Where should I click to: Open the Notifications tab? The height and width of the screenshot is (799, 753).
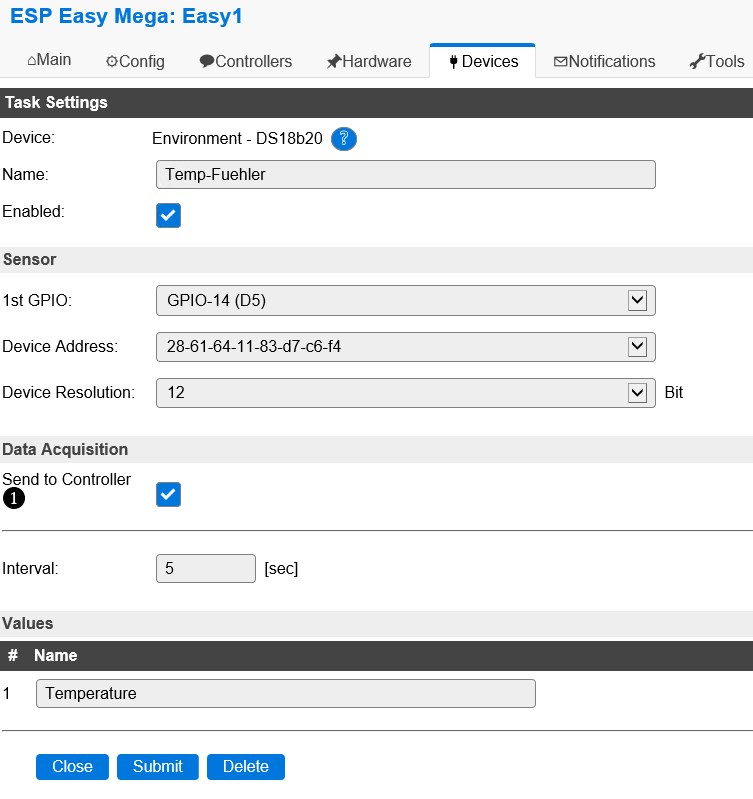coord(604,61)
